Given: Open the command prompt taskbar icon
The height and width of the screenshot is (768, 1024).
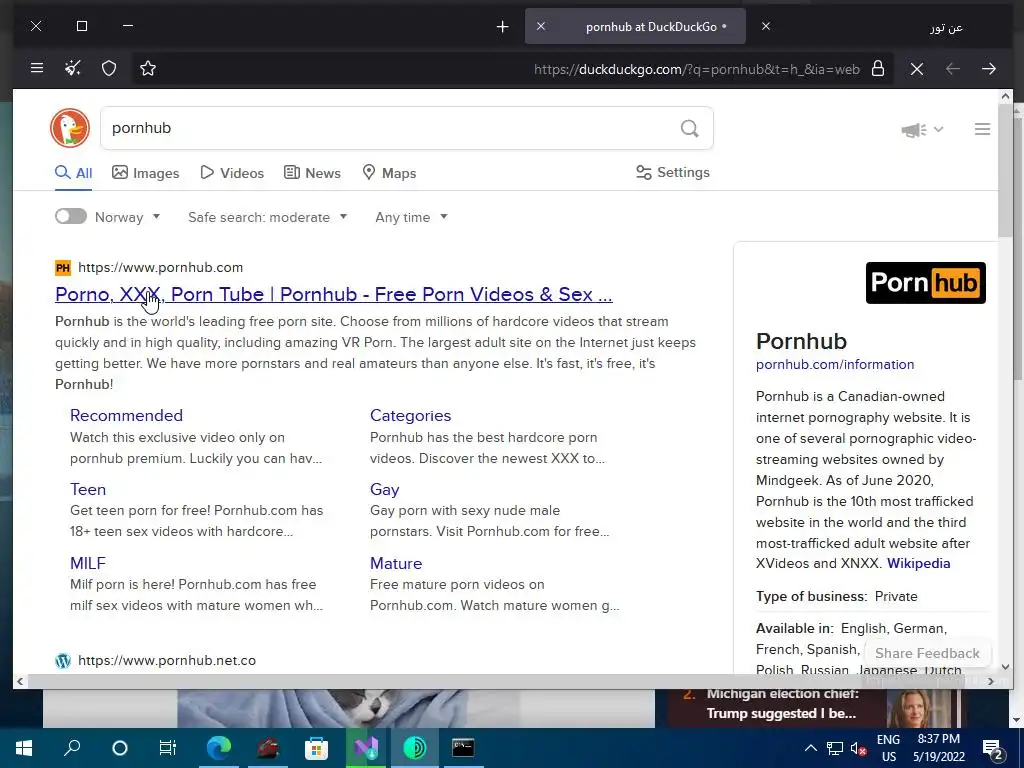Looking at the screenshot, I should (x=463, y=748).
